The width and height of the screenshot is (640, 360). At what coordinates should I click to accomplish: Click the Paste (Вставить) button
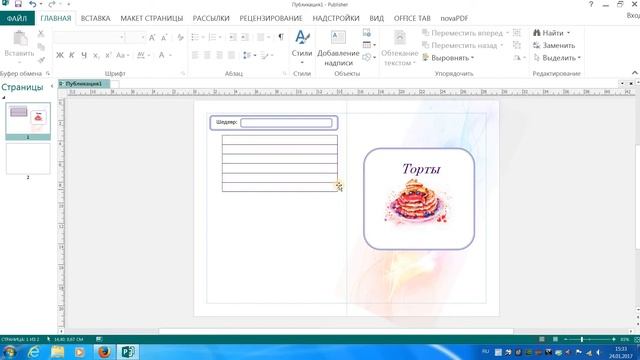(x=19, y=47)
